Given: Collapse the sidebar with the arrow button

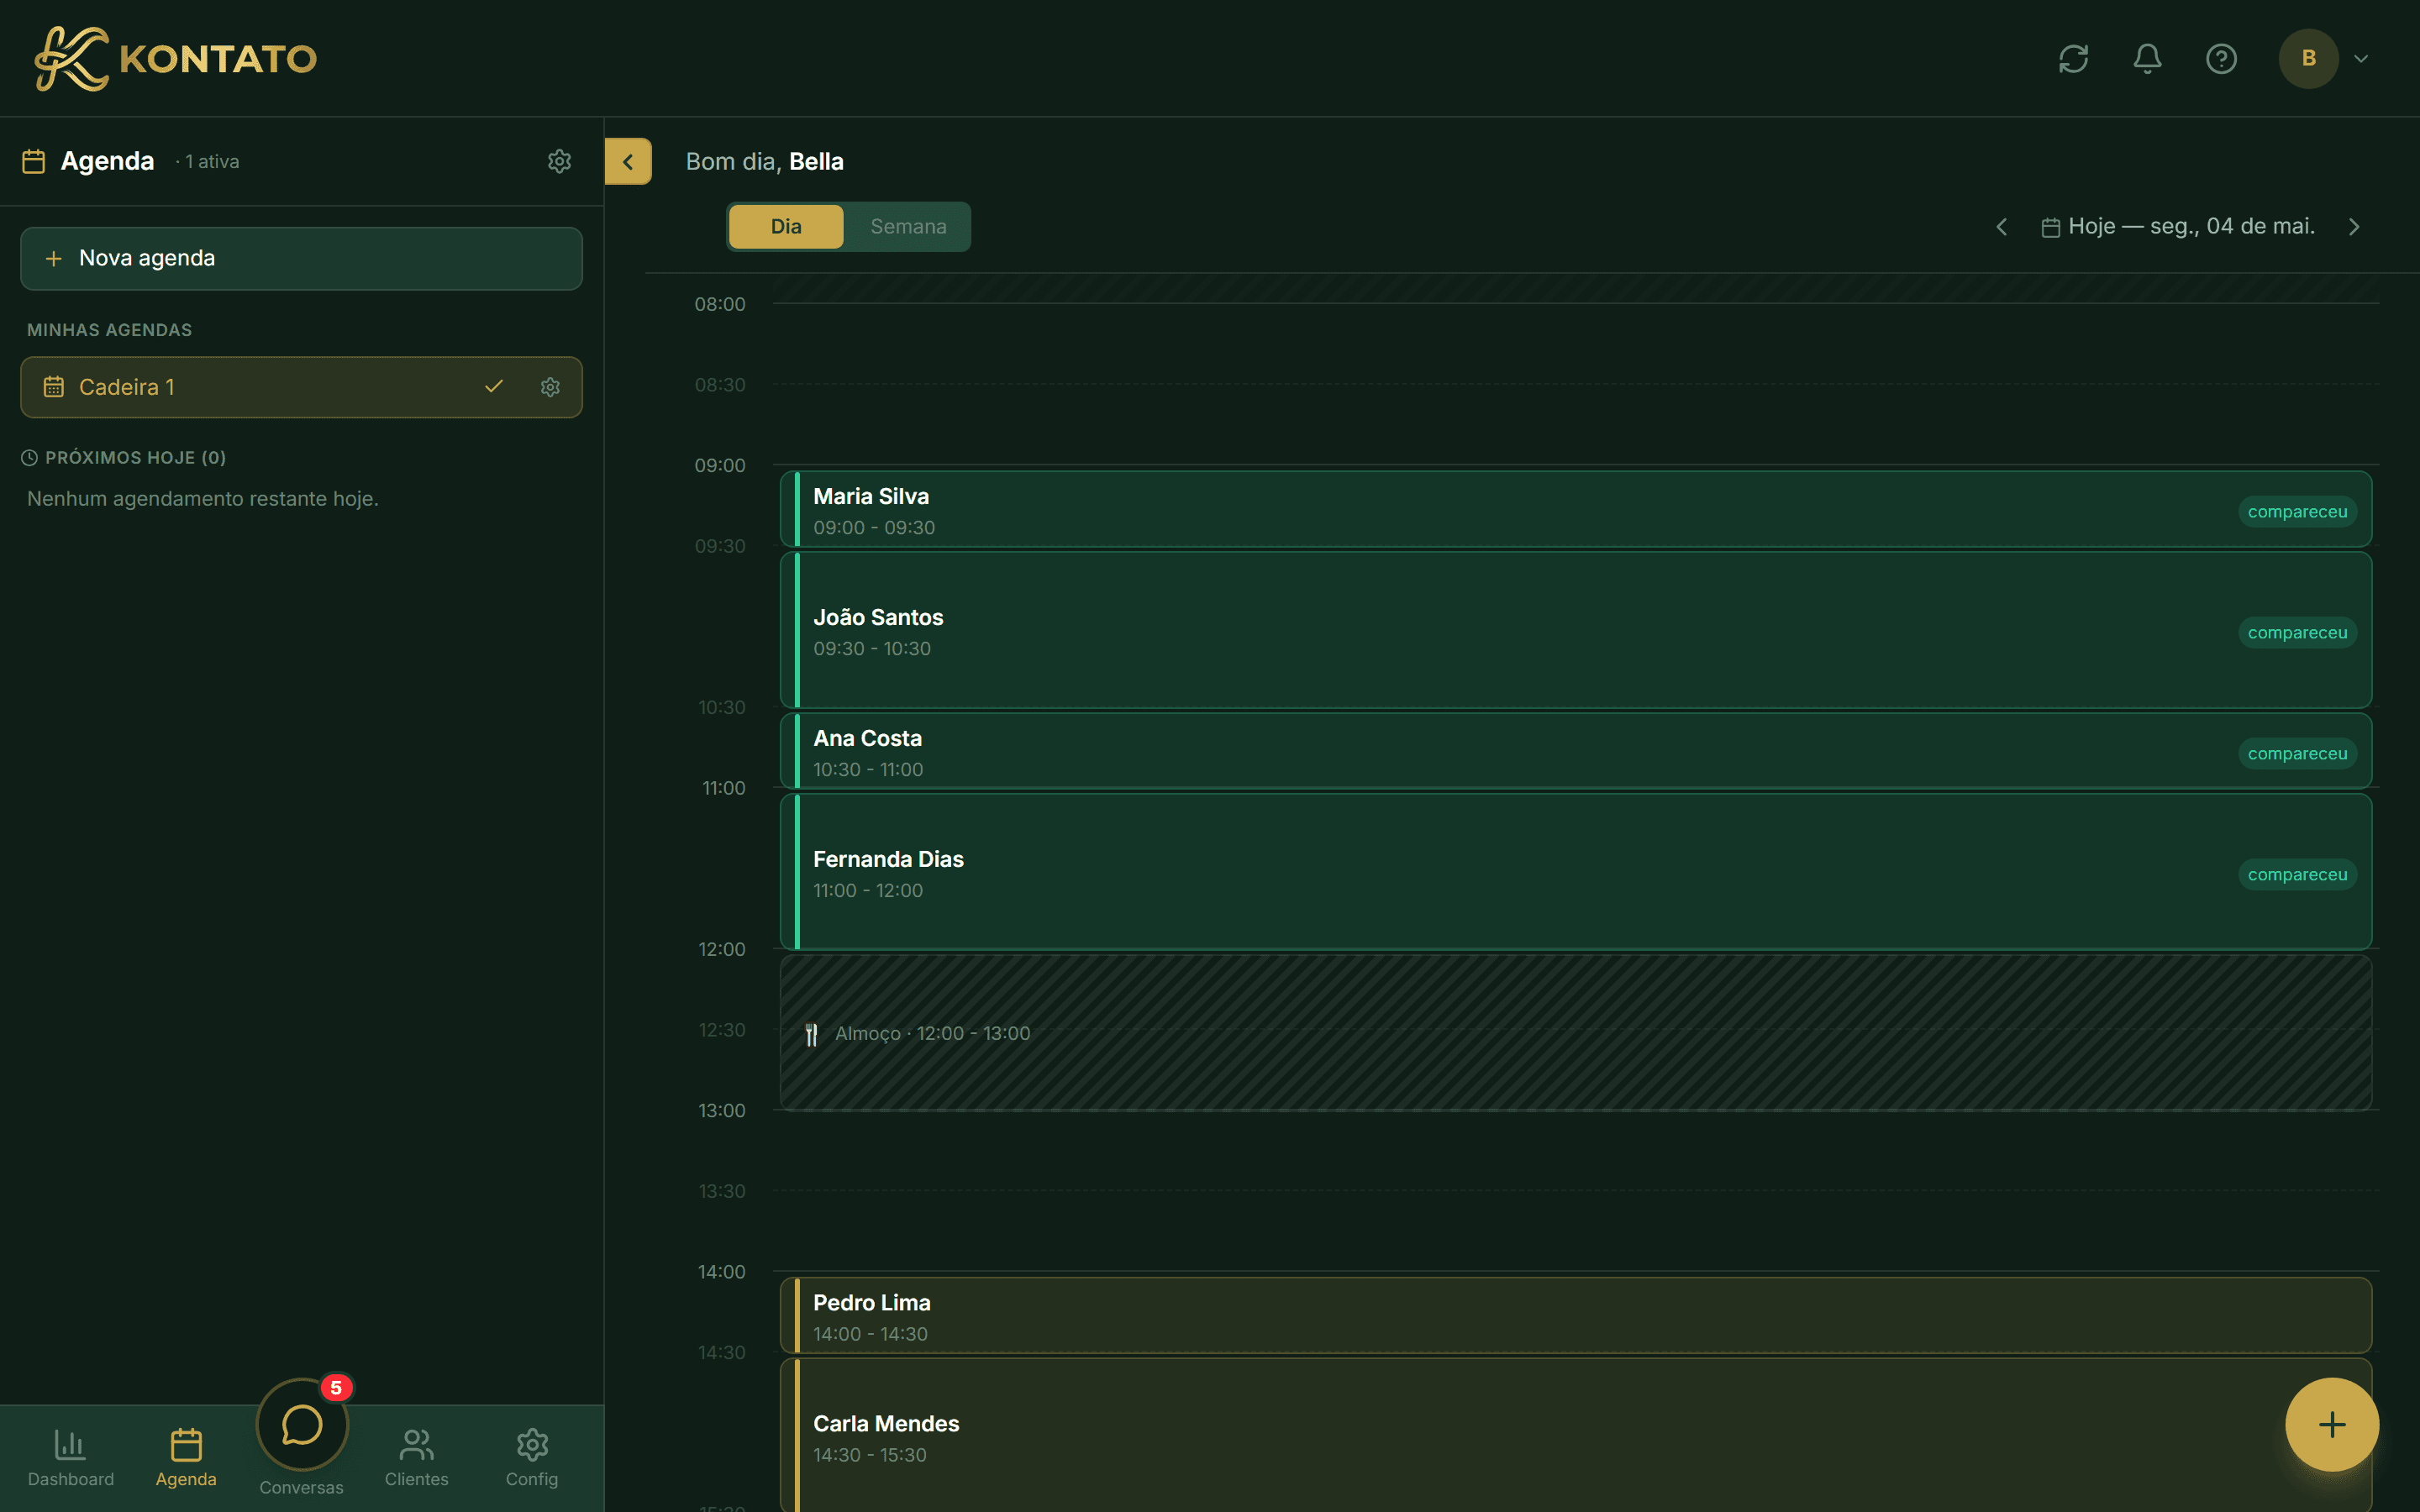Looking at the screenshot, I should tap(628, 161).
